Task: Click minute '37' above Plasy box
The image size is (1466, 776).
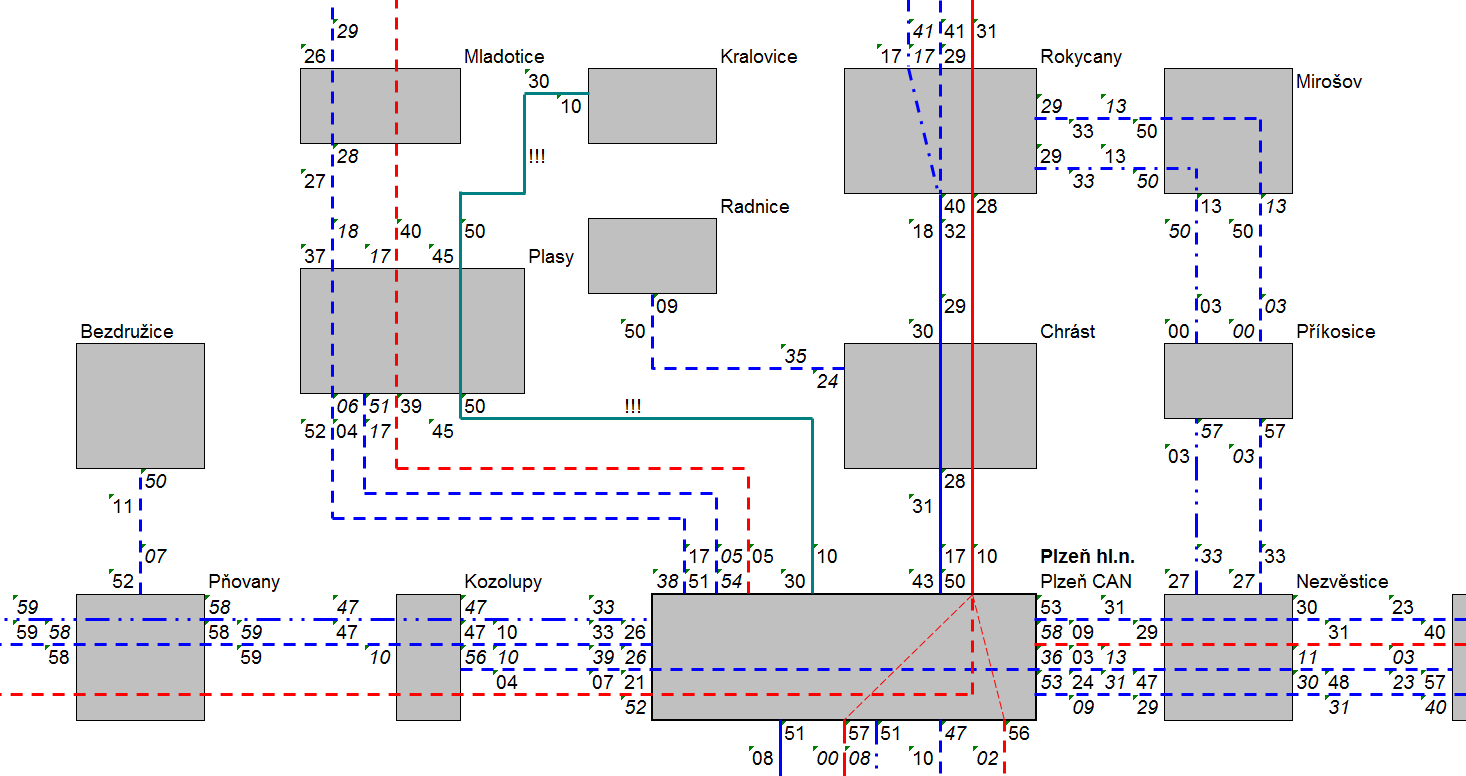Action: 315,257
